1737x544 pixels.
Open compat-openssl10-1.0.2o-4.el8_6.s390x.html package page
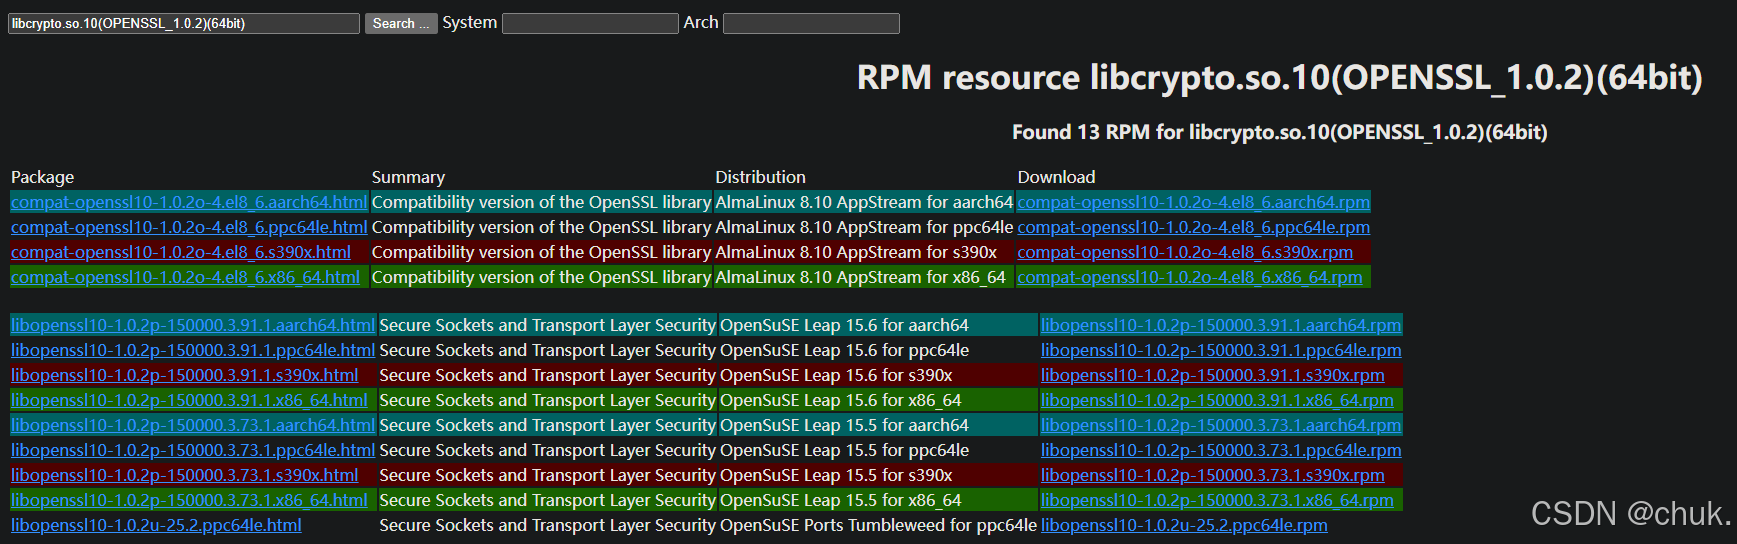tap(181, 252)
